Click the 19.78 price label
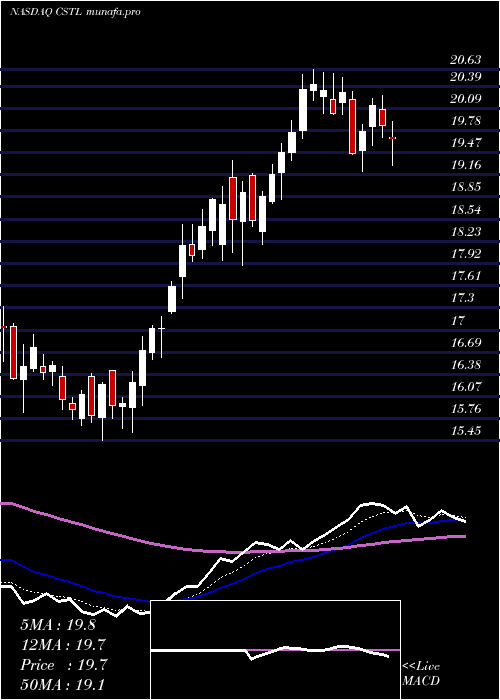This screenshot has height=700, width=500. coord(466,121)
